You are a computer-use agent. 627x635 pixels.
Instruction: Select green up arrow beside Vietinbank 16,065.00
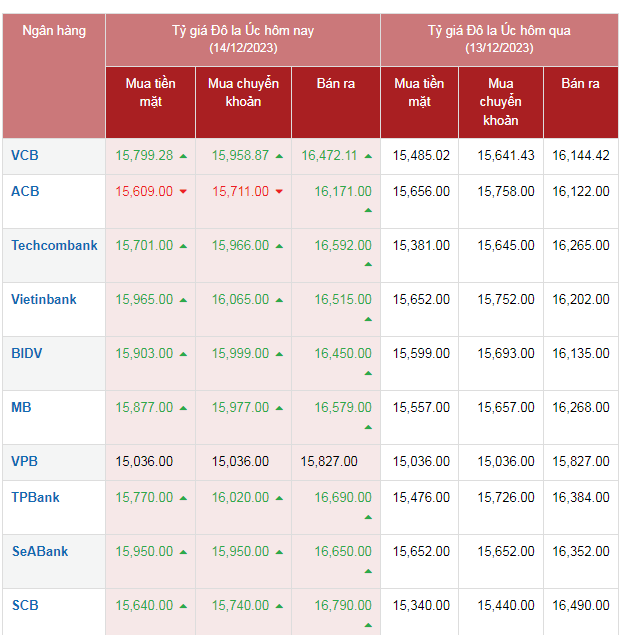(279, 300)
